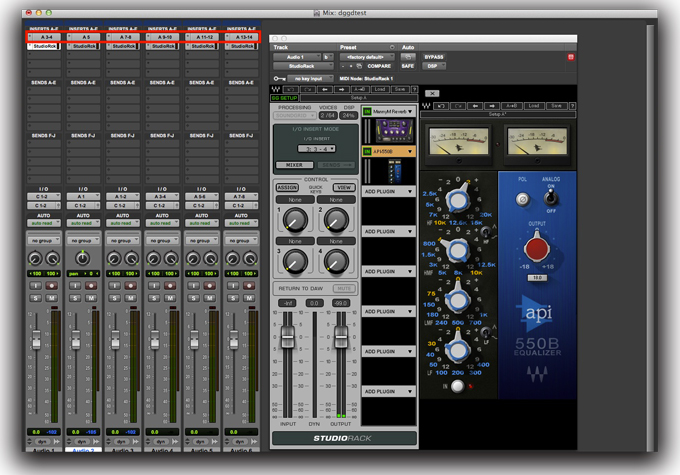
Task: Click the MIXER button in StudioRack
Action: pyautogui.click(x=294, y=165)
